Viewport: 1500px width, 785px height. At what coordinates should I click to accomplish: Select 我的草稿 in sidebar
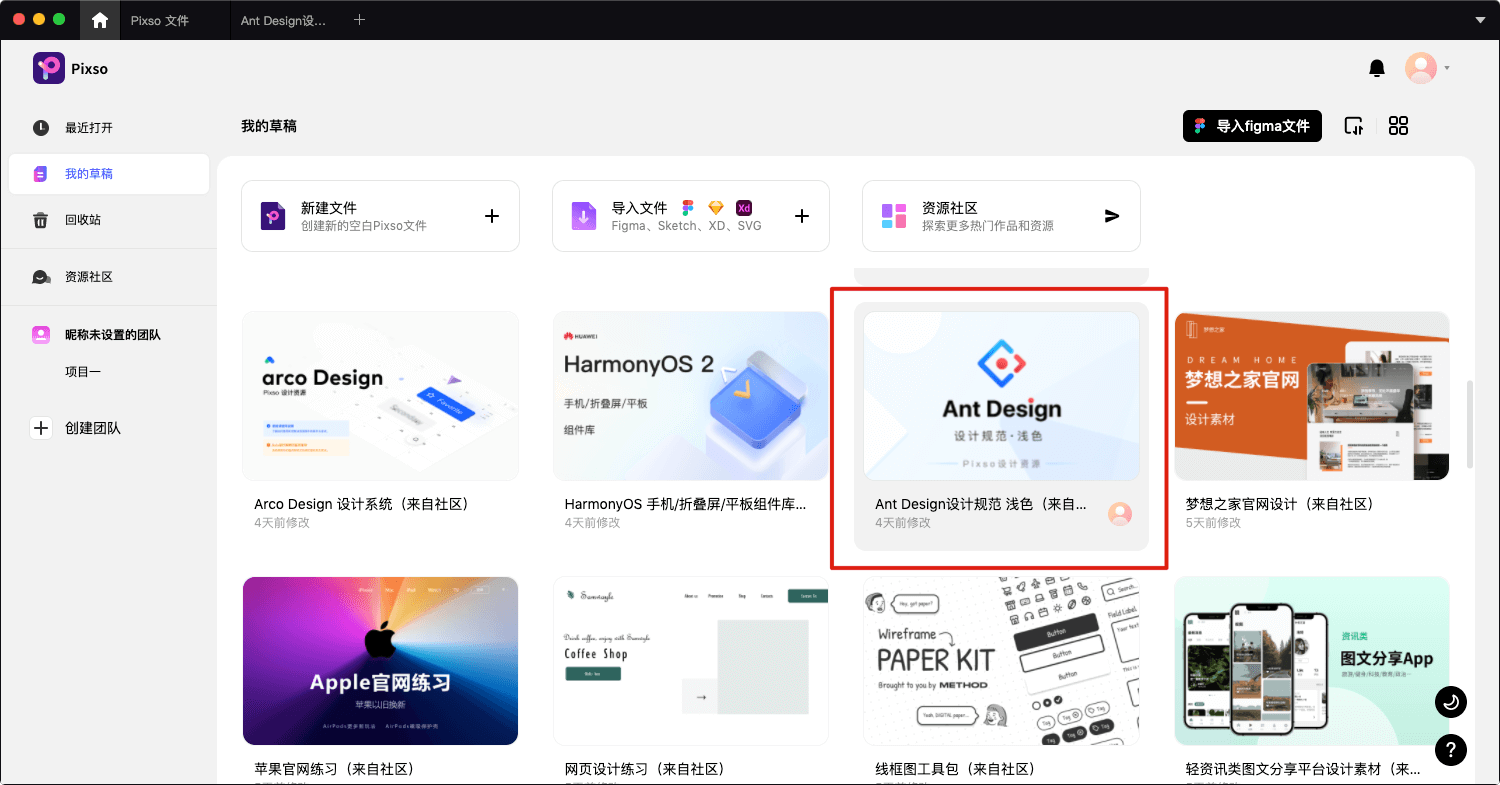click(109, 174)
